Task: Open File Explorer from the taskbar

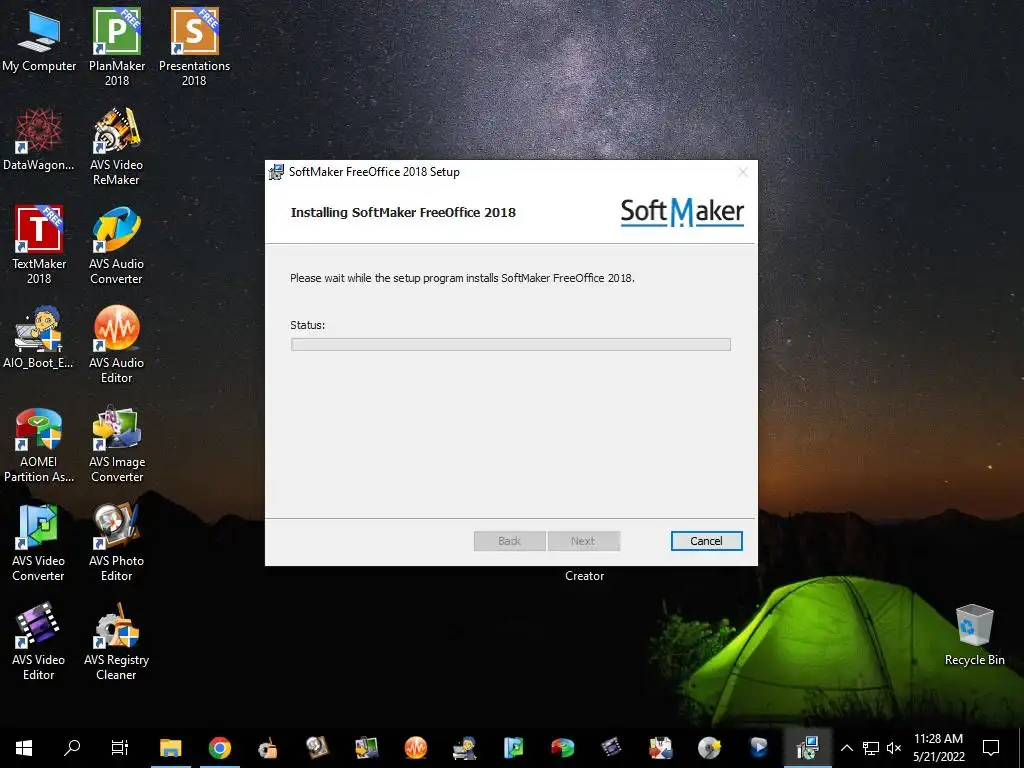Action: pyautogui.click(x=170, y=747)
